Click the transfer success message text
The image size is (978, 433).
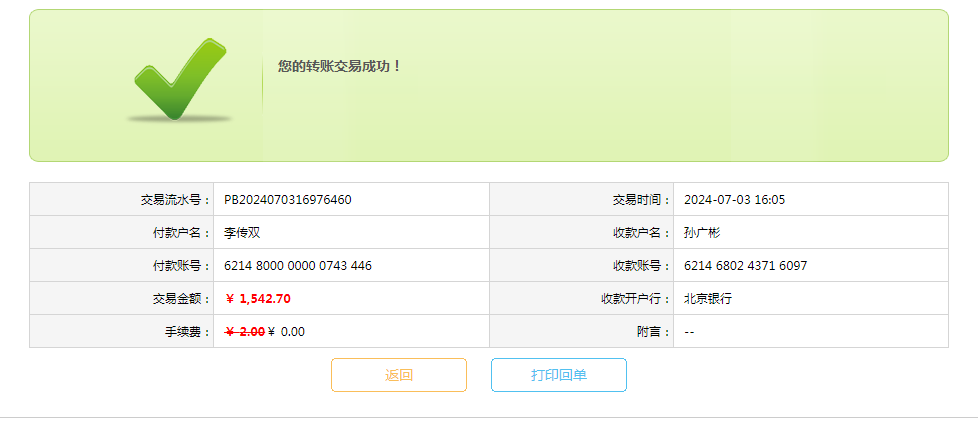click(339, 66)
